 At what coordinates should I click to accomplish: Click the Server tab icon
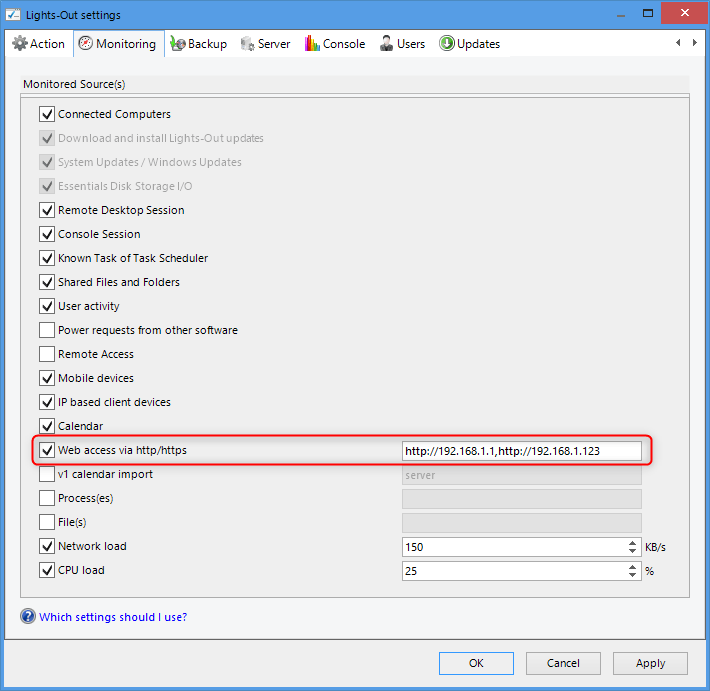click(247, 43)
